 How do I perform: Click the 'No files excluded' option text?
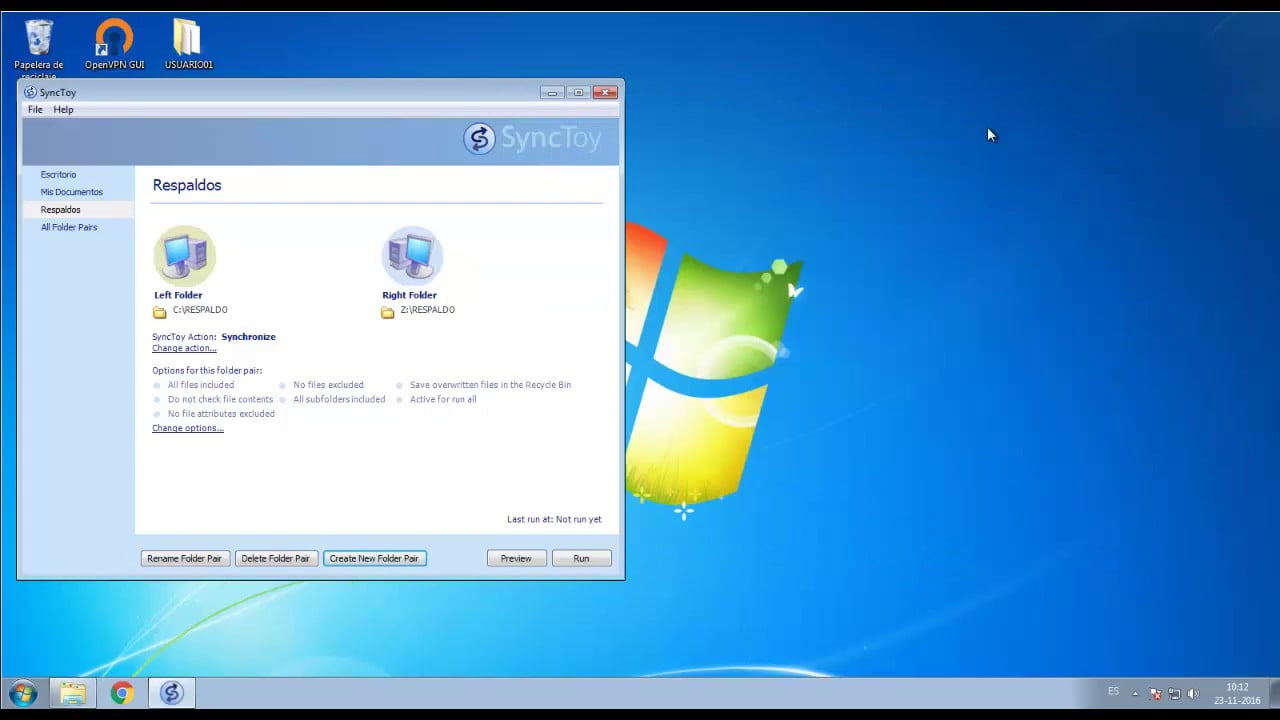click(x=328, y=385)
